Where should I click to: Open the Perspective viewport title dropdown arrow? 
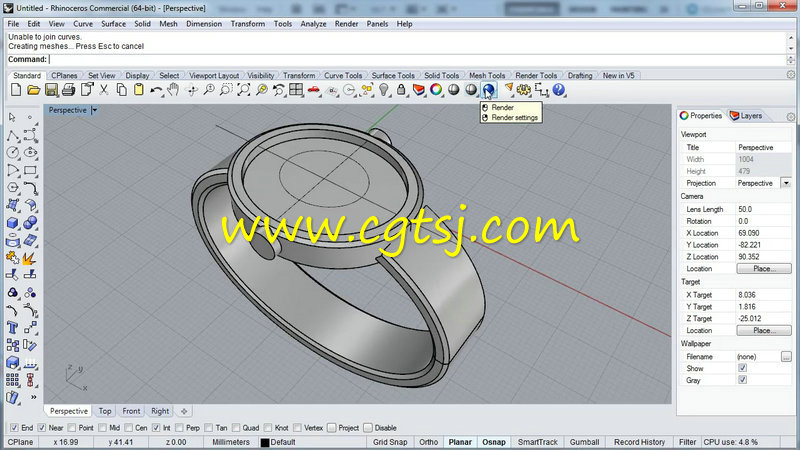coord(94,110)
